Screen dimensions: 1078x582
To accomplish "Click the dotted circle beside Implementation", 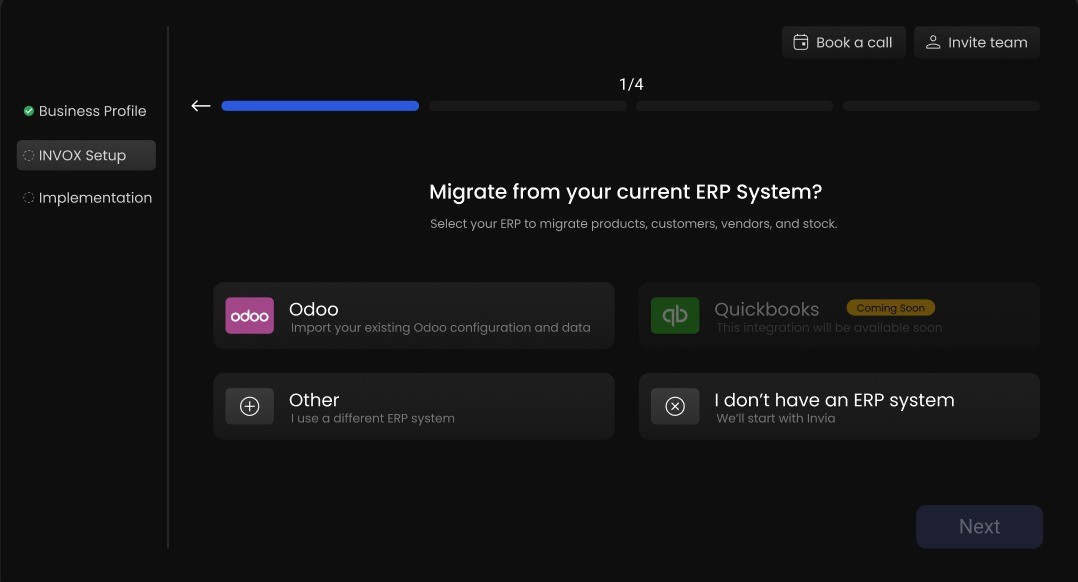I will click(x=28, y=198).
